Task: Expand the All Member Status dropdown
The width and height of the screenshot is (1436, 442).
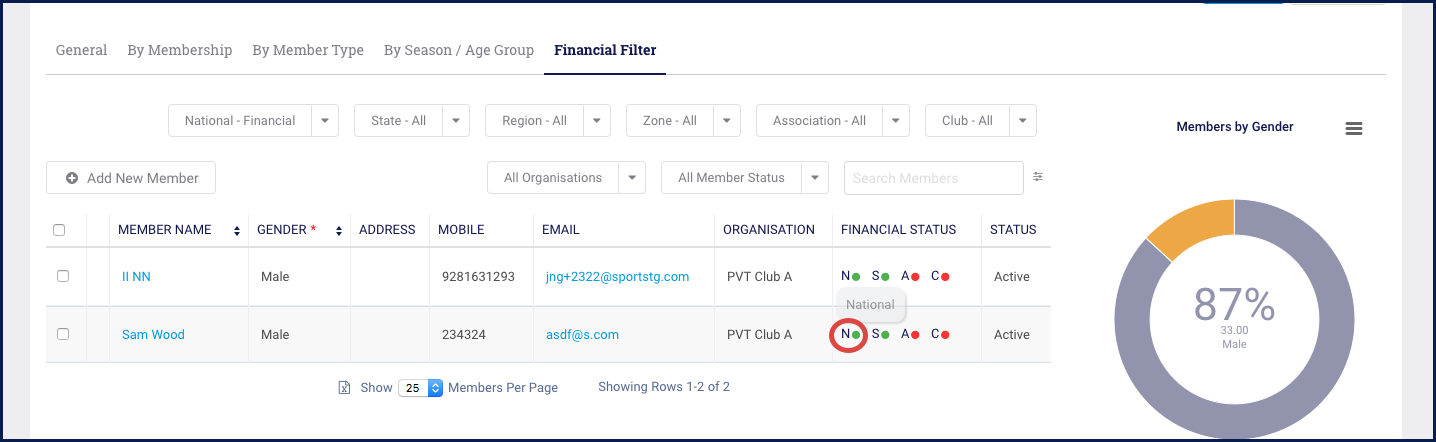Action: pos(817,178)
